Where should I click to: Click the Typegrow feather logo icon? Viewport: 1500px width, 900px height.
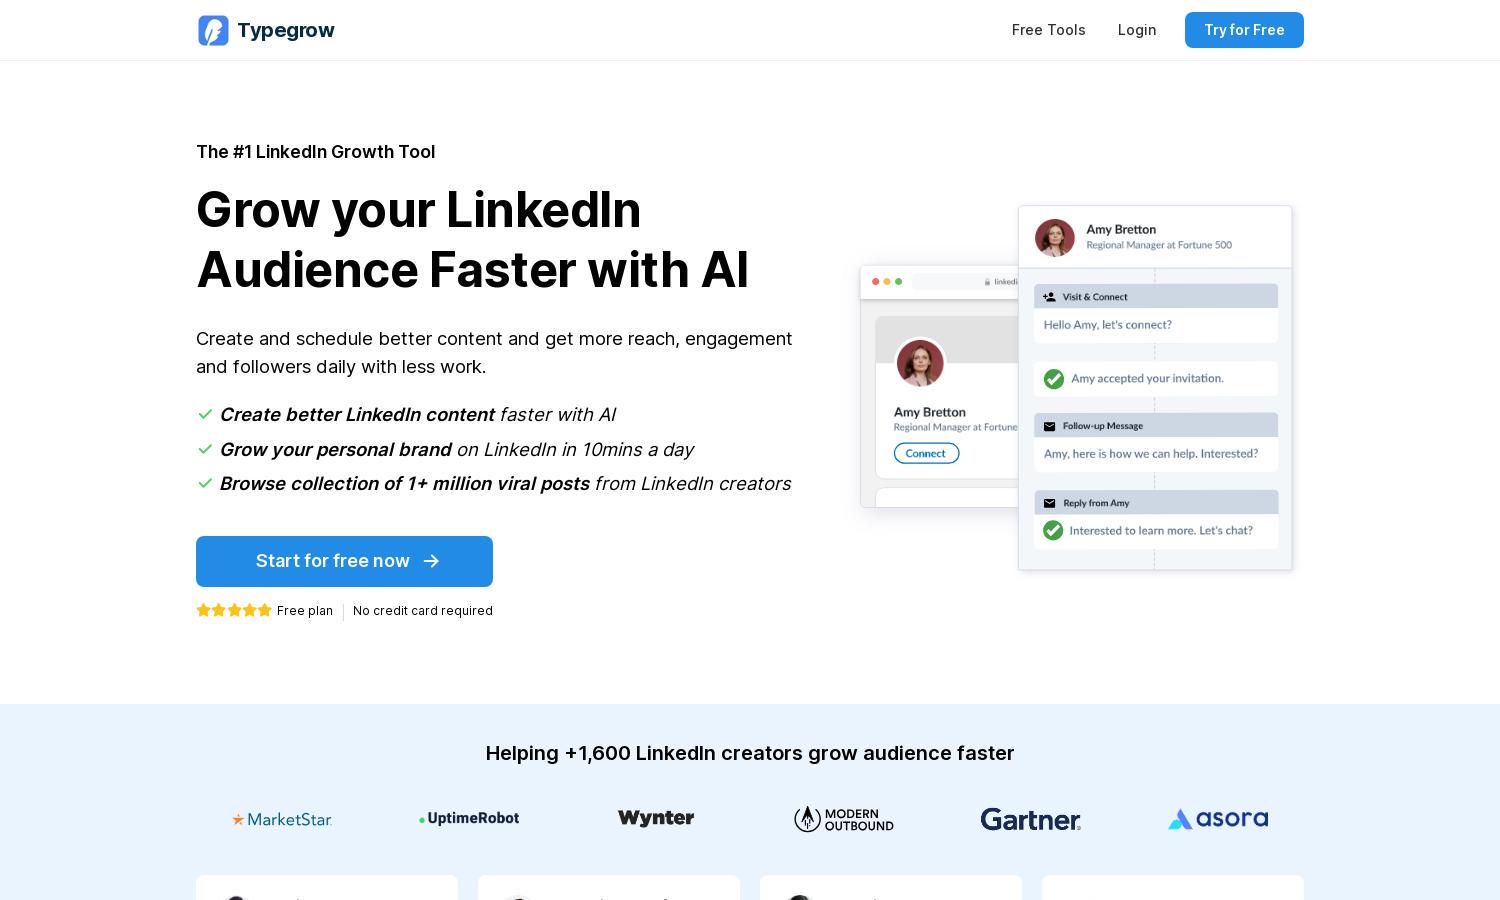coord(213,30)
